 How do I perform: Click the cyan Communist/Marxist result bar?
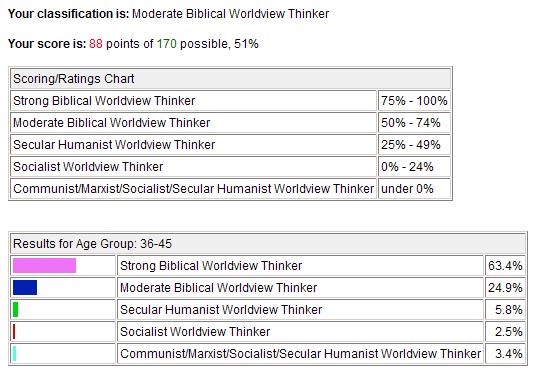click(14, 354)
